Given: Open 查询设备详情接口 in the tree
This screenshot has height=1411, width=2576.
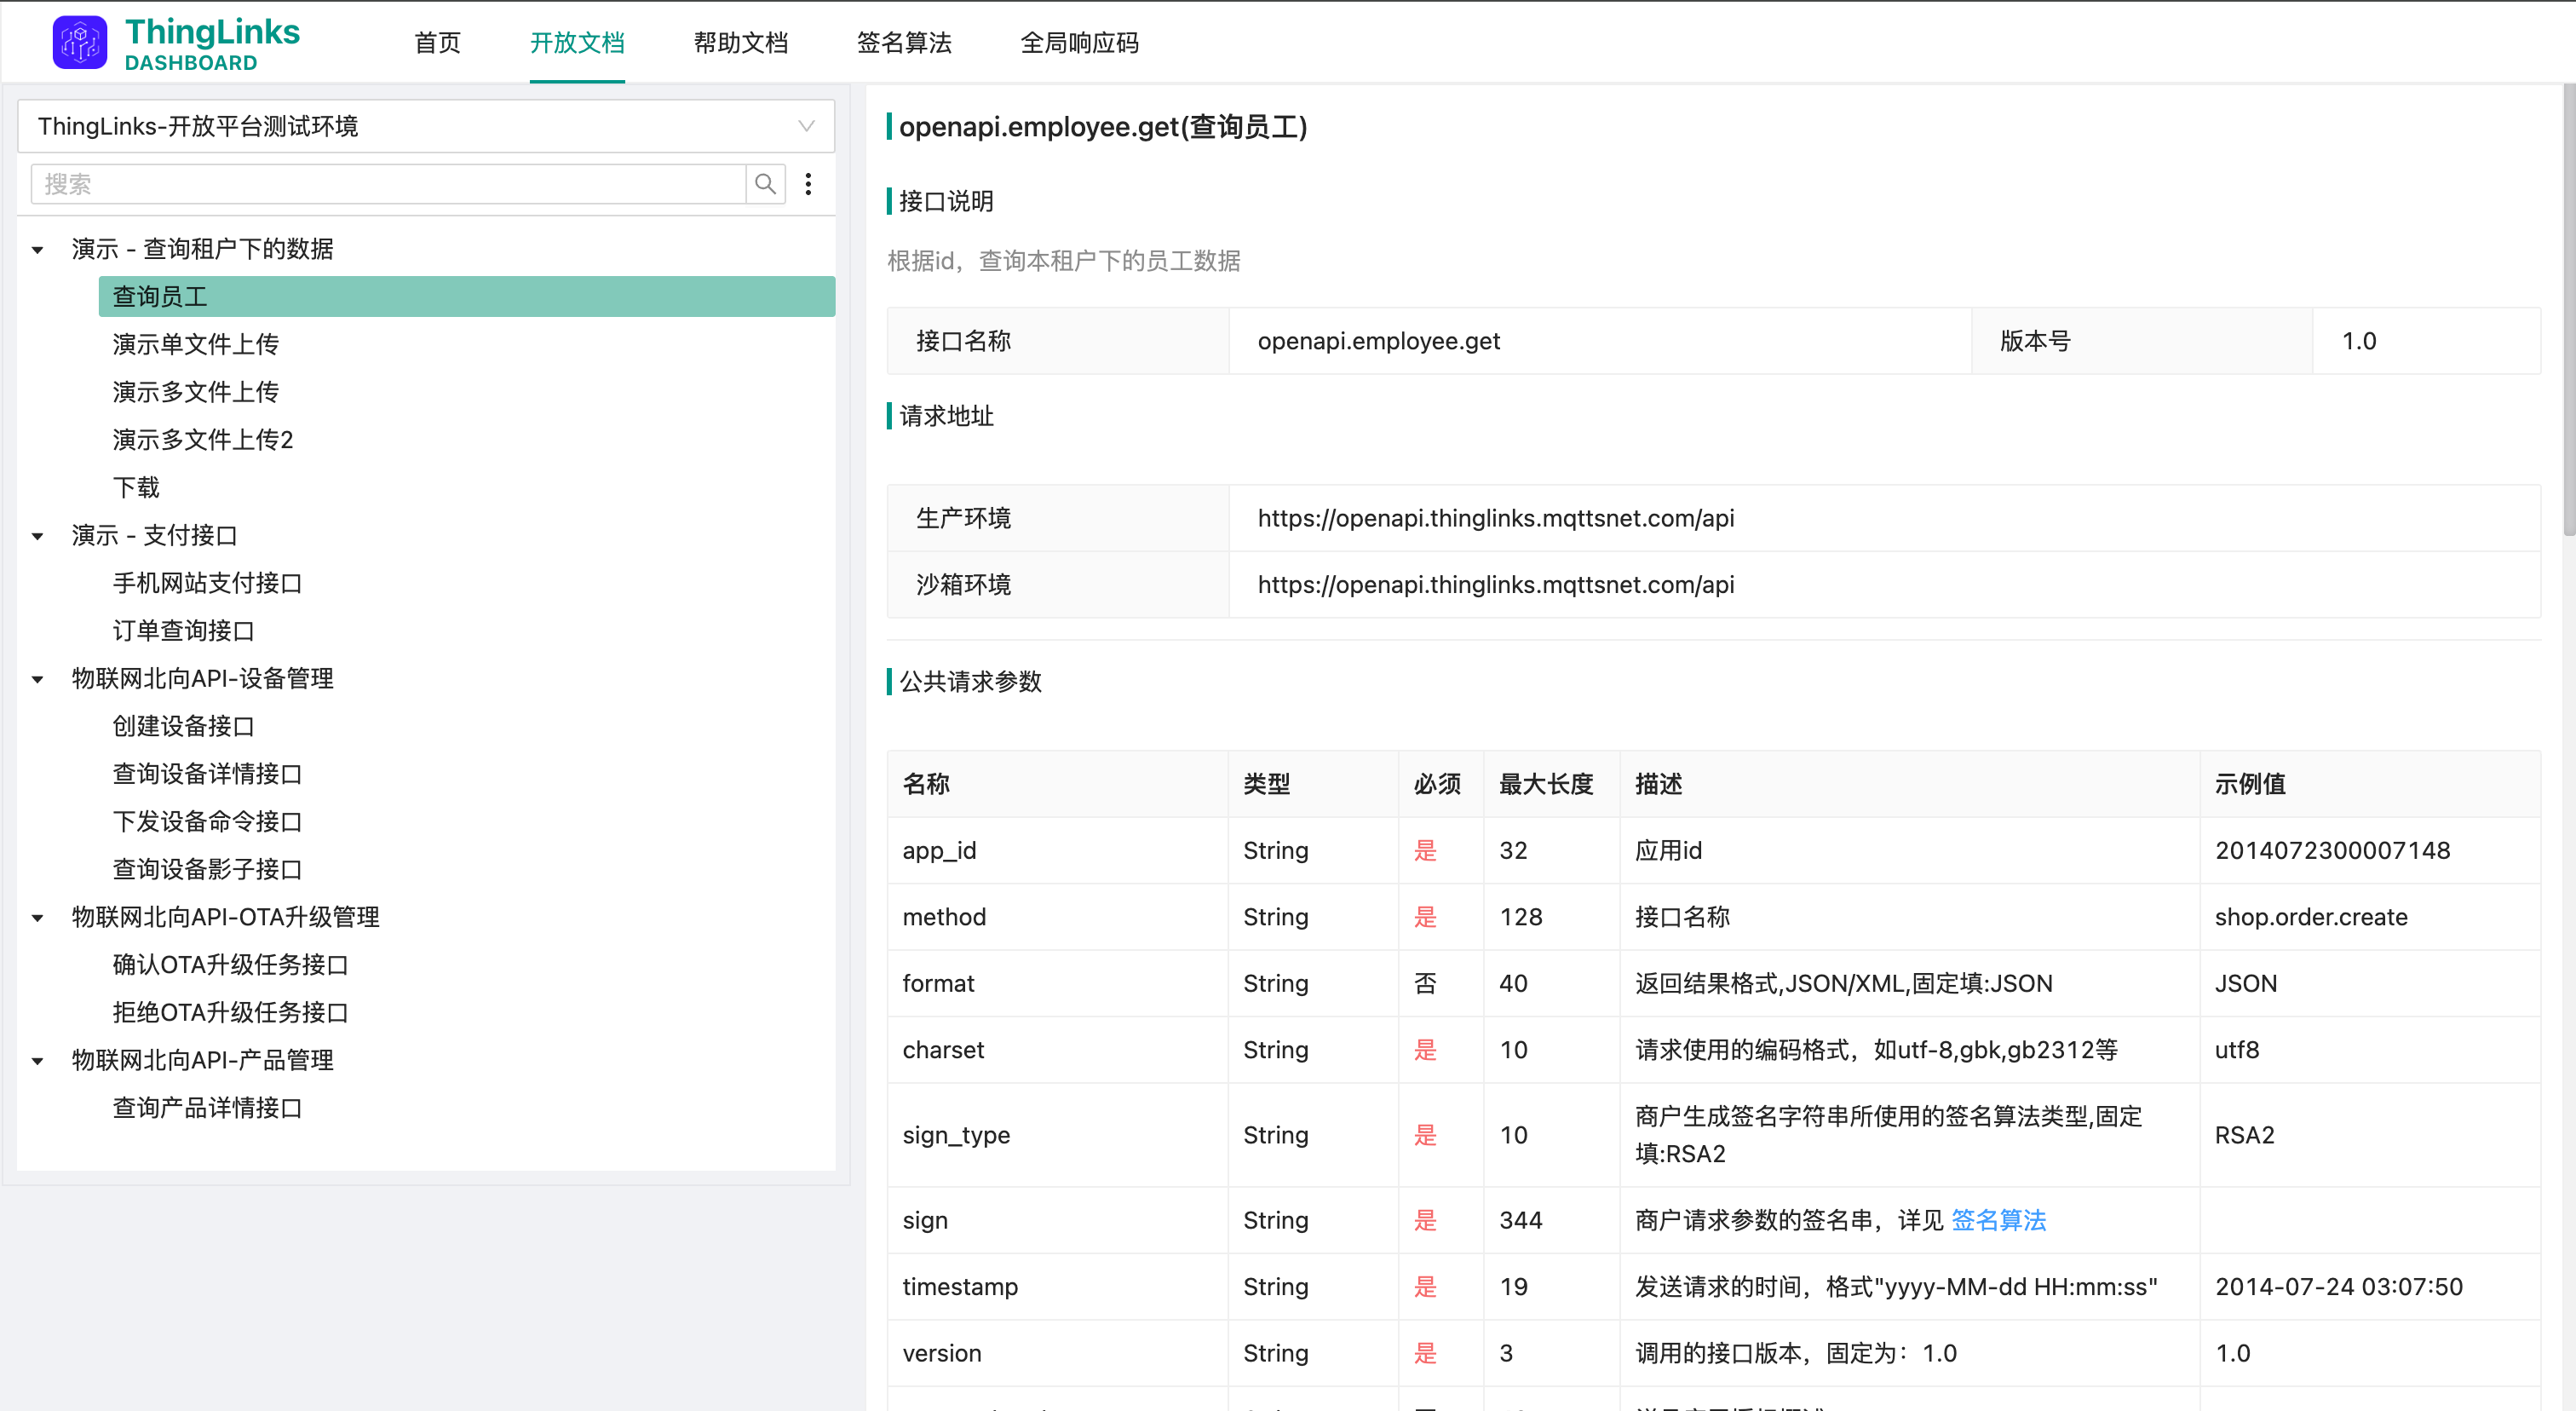Looking at the screenshot, I should pos(207,774).
